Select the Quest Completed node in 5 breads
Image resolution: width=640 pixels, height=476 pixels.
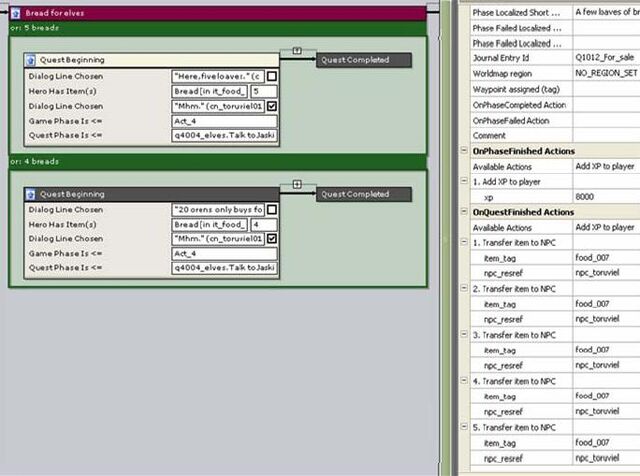364,60
